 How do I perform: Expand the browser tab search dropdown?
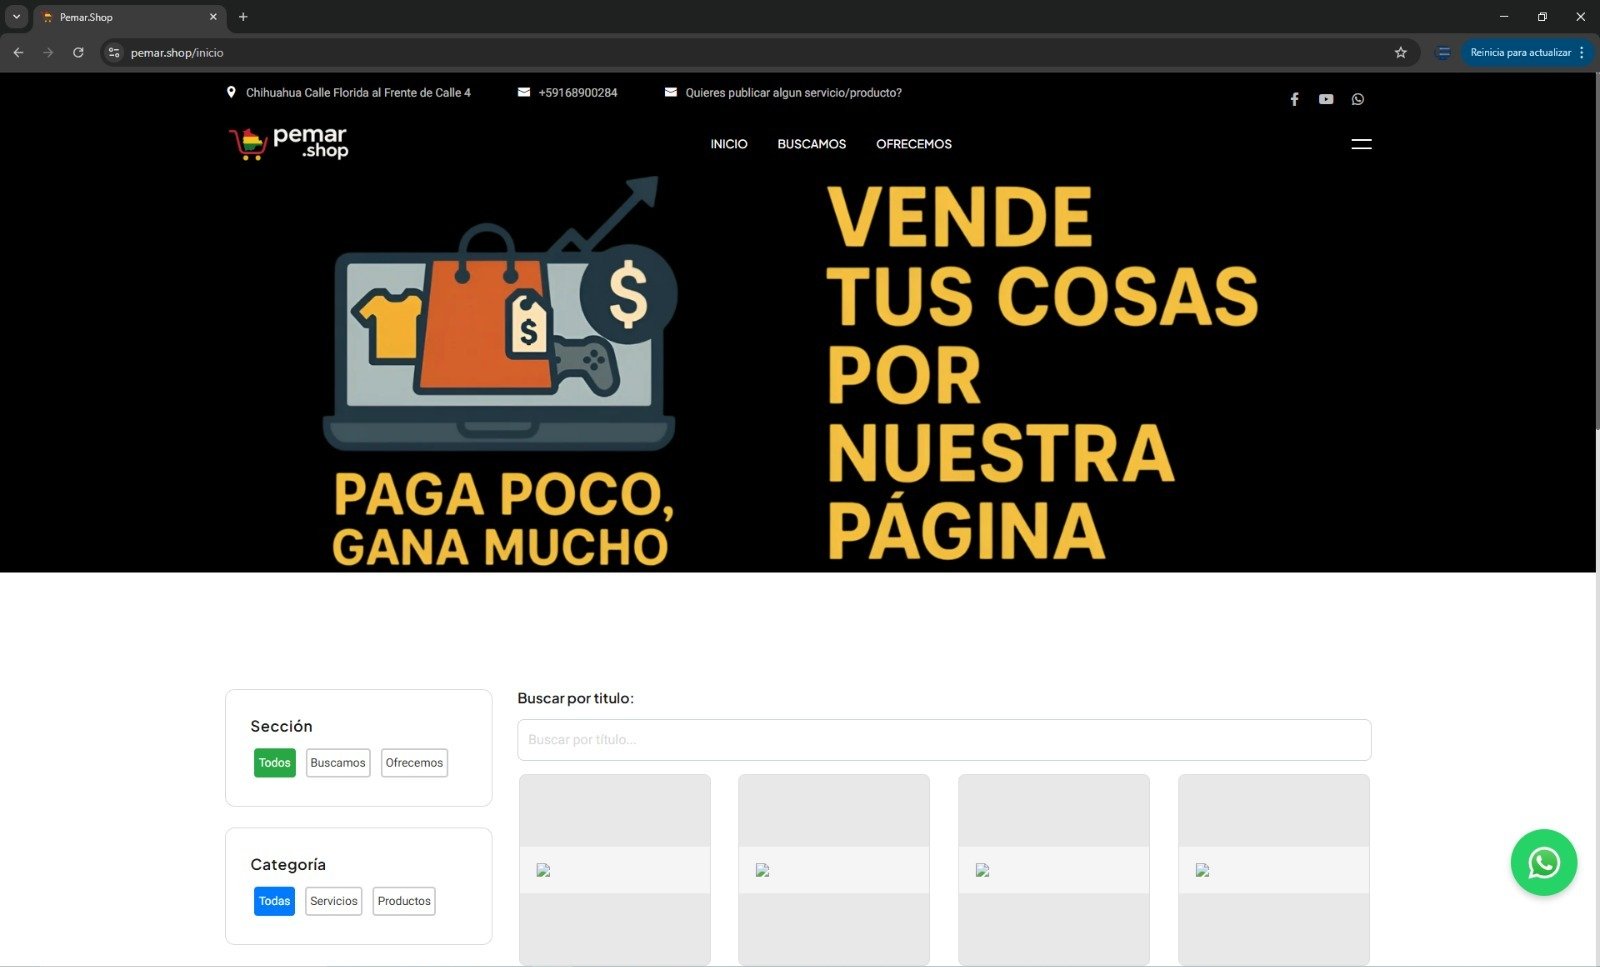[16, 17]
